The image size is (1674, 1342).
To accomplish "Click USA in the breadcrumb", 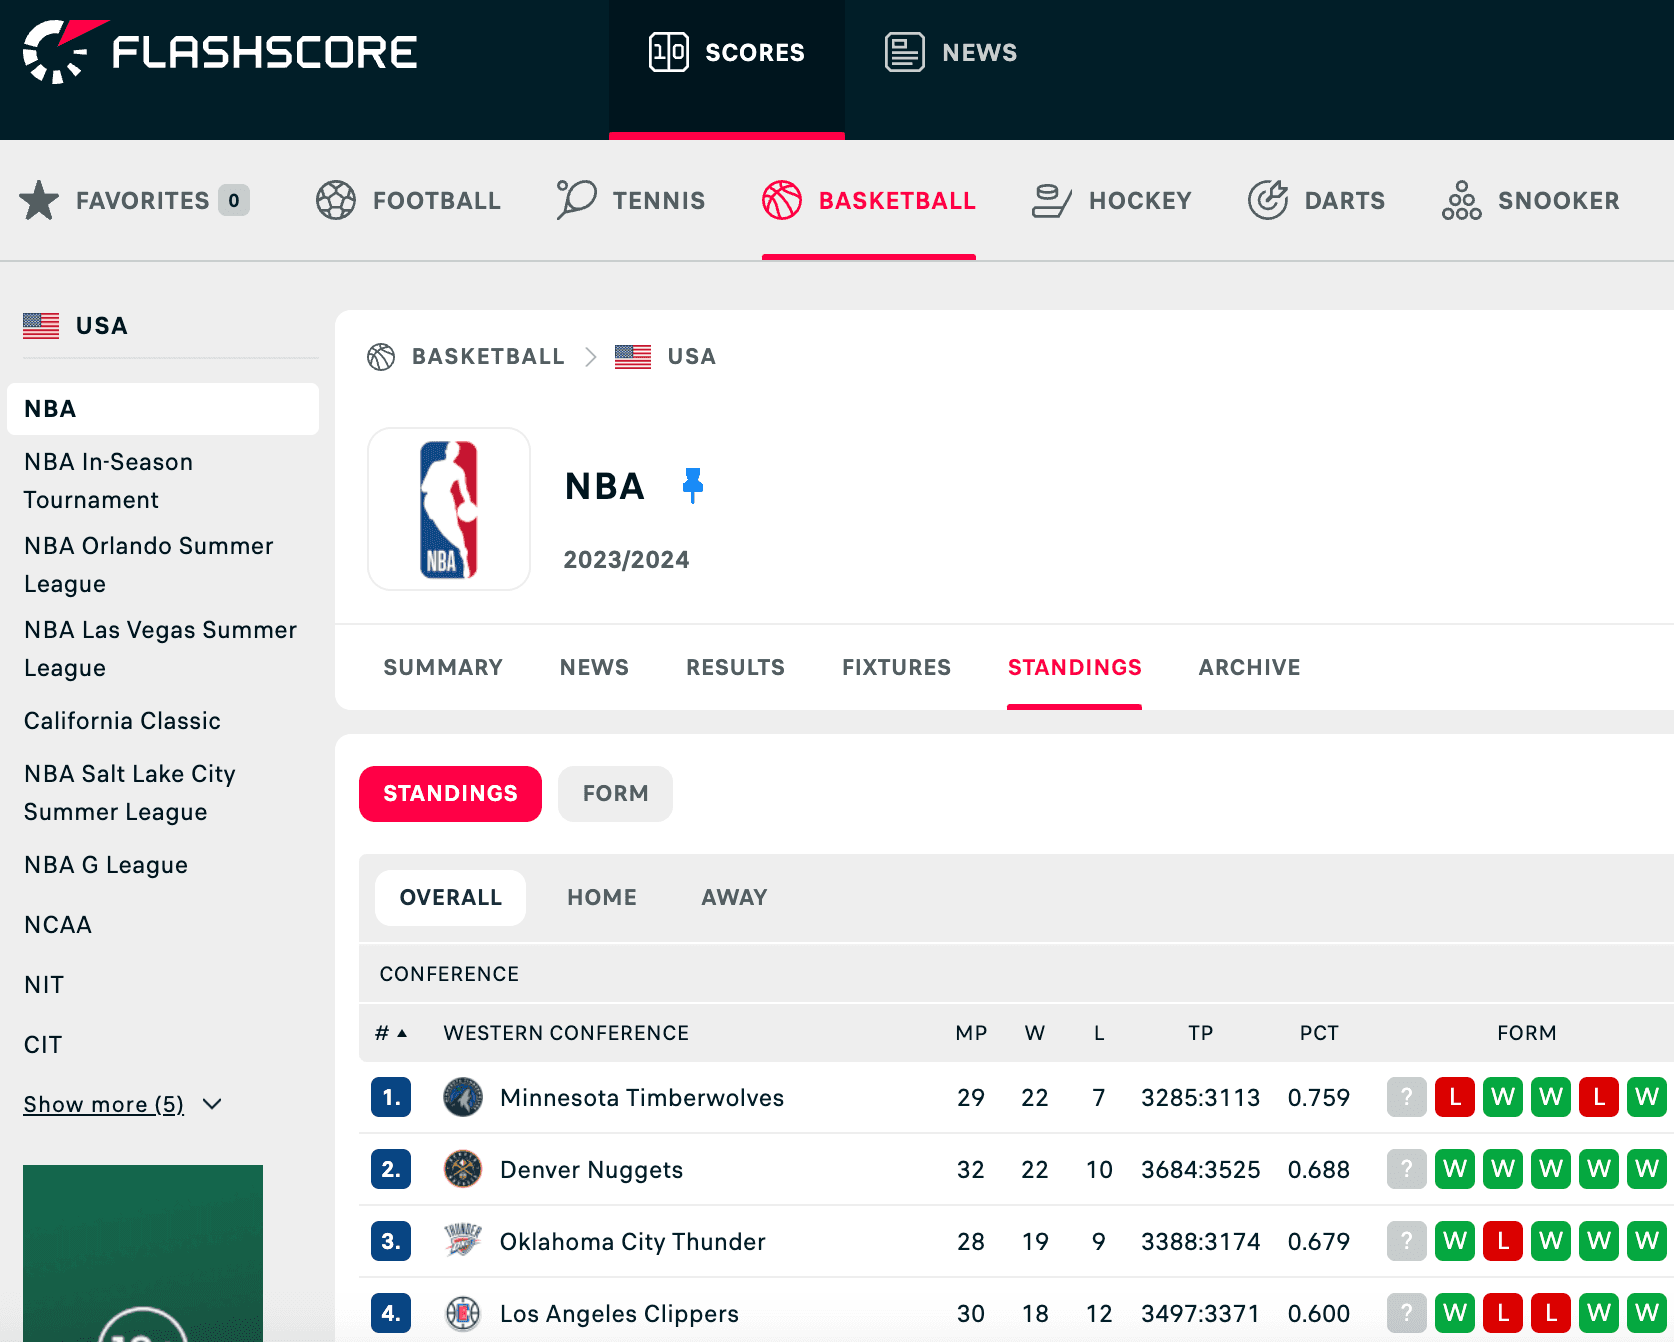I will point(692,357).
